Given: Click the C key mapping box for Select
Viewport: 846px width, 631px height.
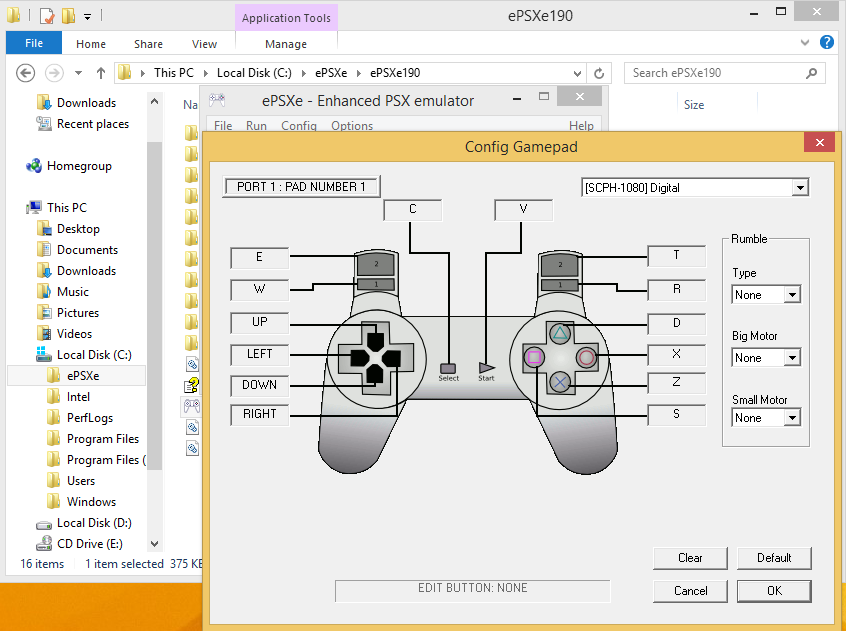Looking at the screenshot, I should (x=413, y=210).
